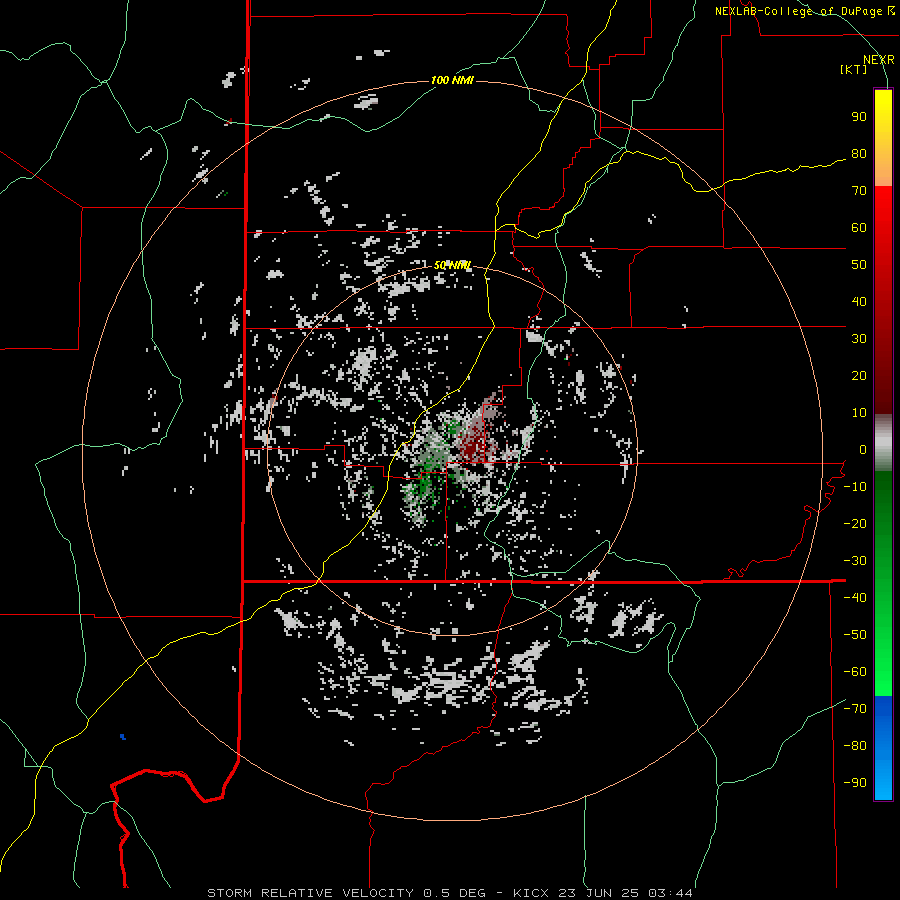Click the -40 value on the velocity scale
This screenshot has width=900, height=900.
click(x=855, y=598)
